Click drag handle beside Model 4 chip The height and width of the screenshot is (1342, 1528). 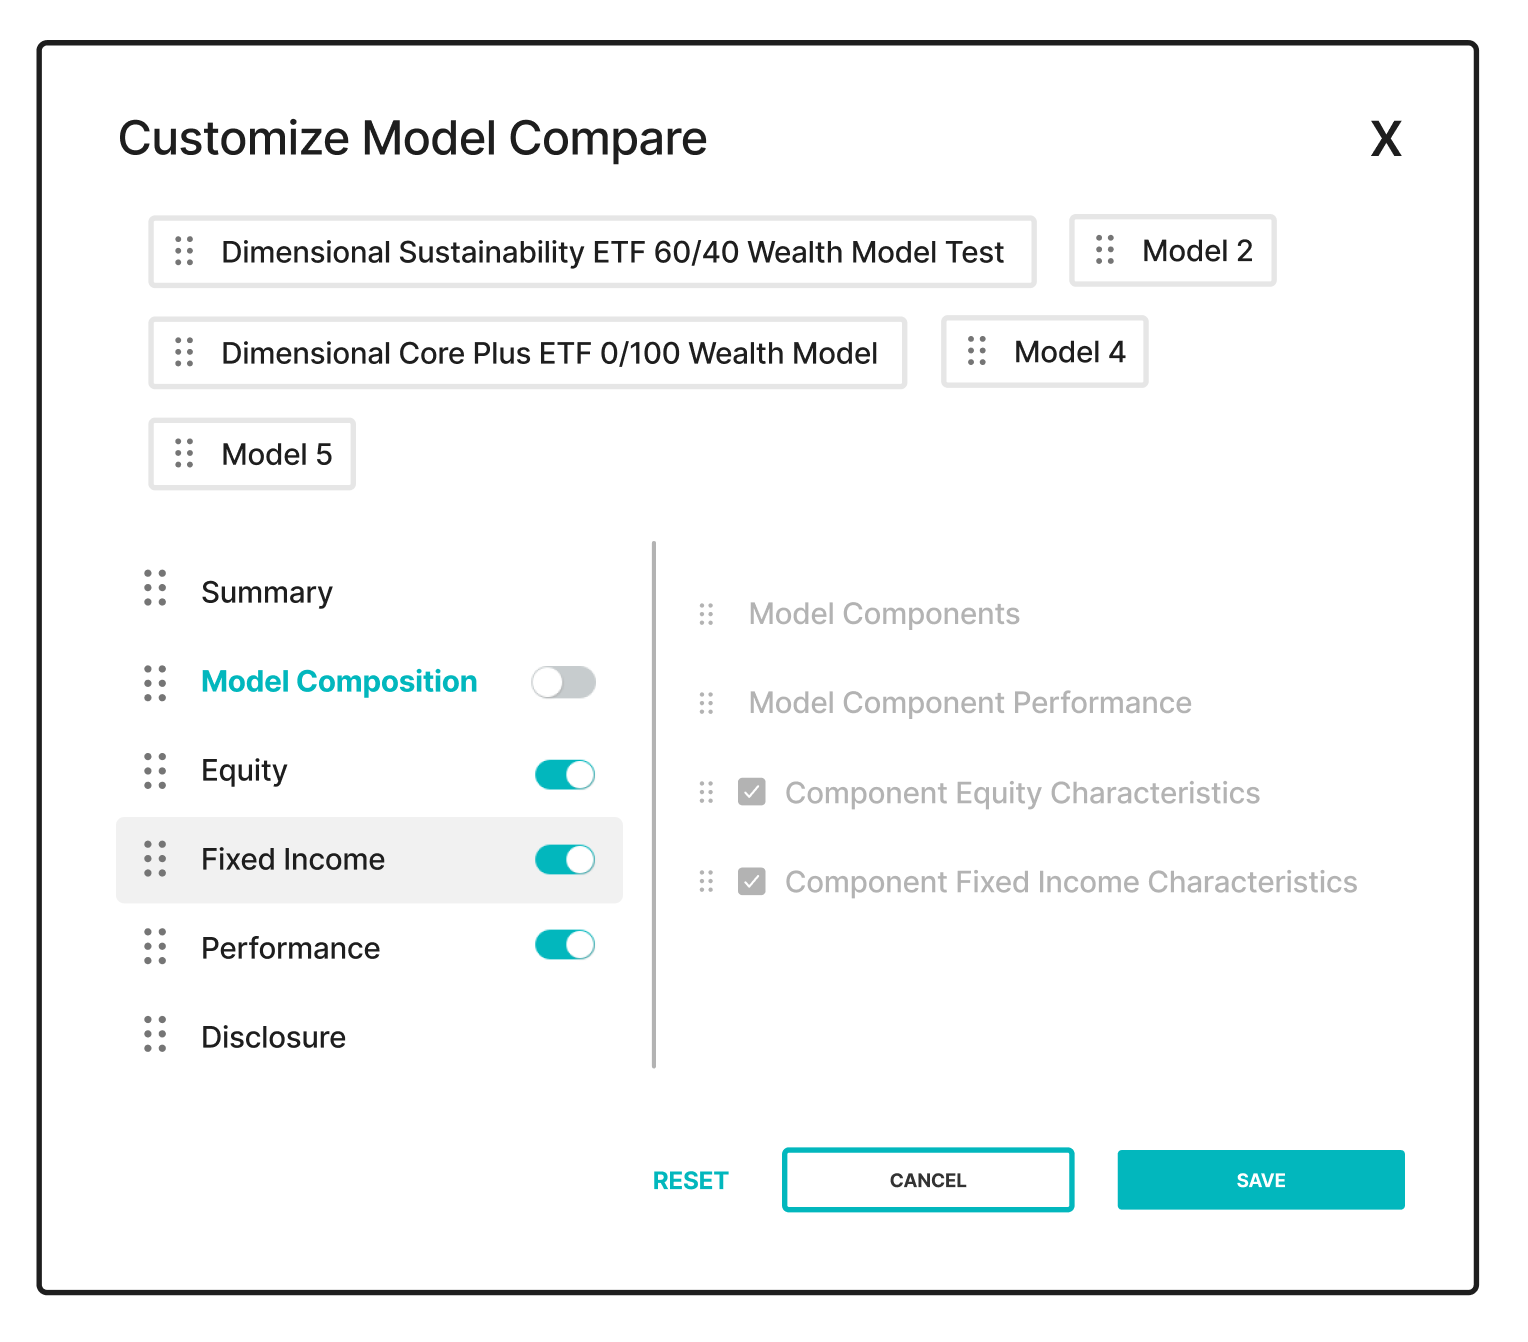[977, 351]
